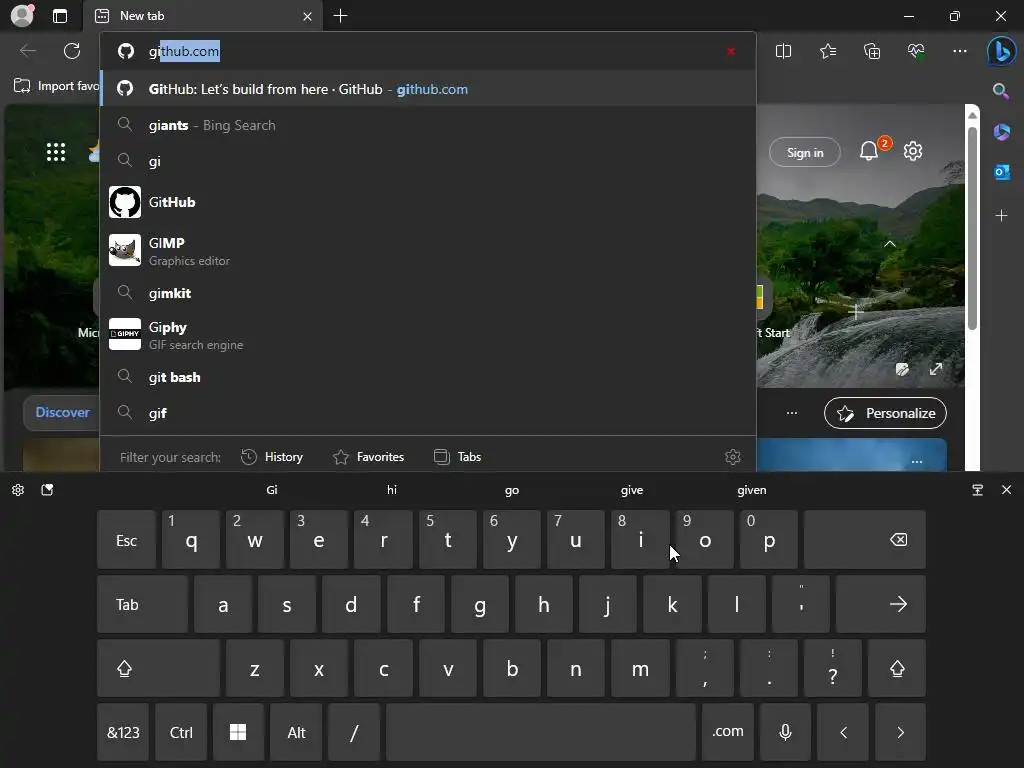Viewport: 1024px width, 768px height.
Task: Refresh the current page
Action: click(x=72, y=51)
